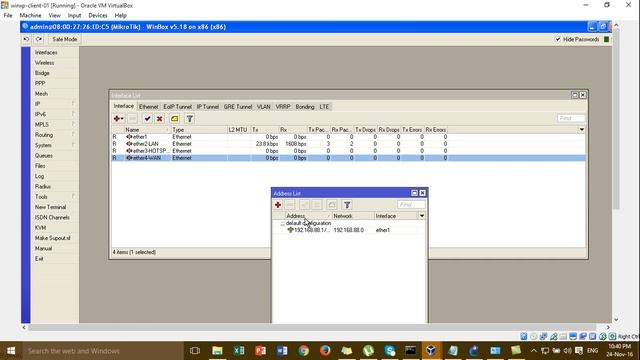
Task: Switch to the Ethernet tab
Action: pos(148,107)
